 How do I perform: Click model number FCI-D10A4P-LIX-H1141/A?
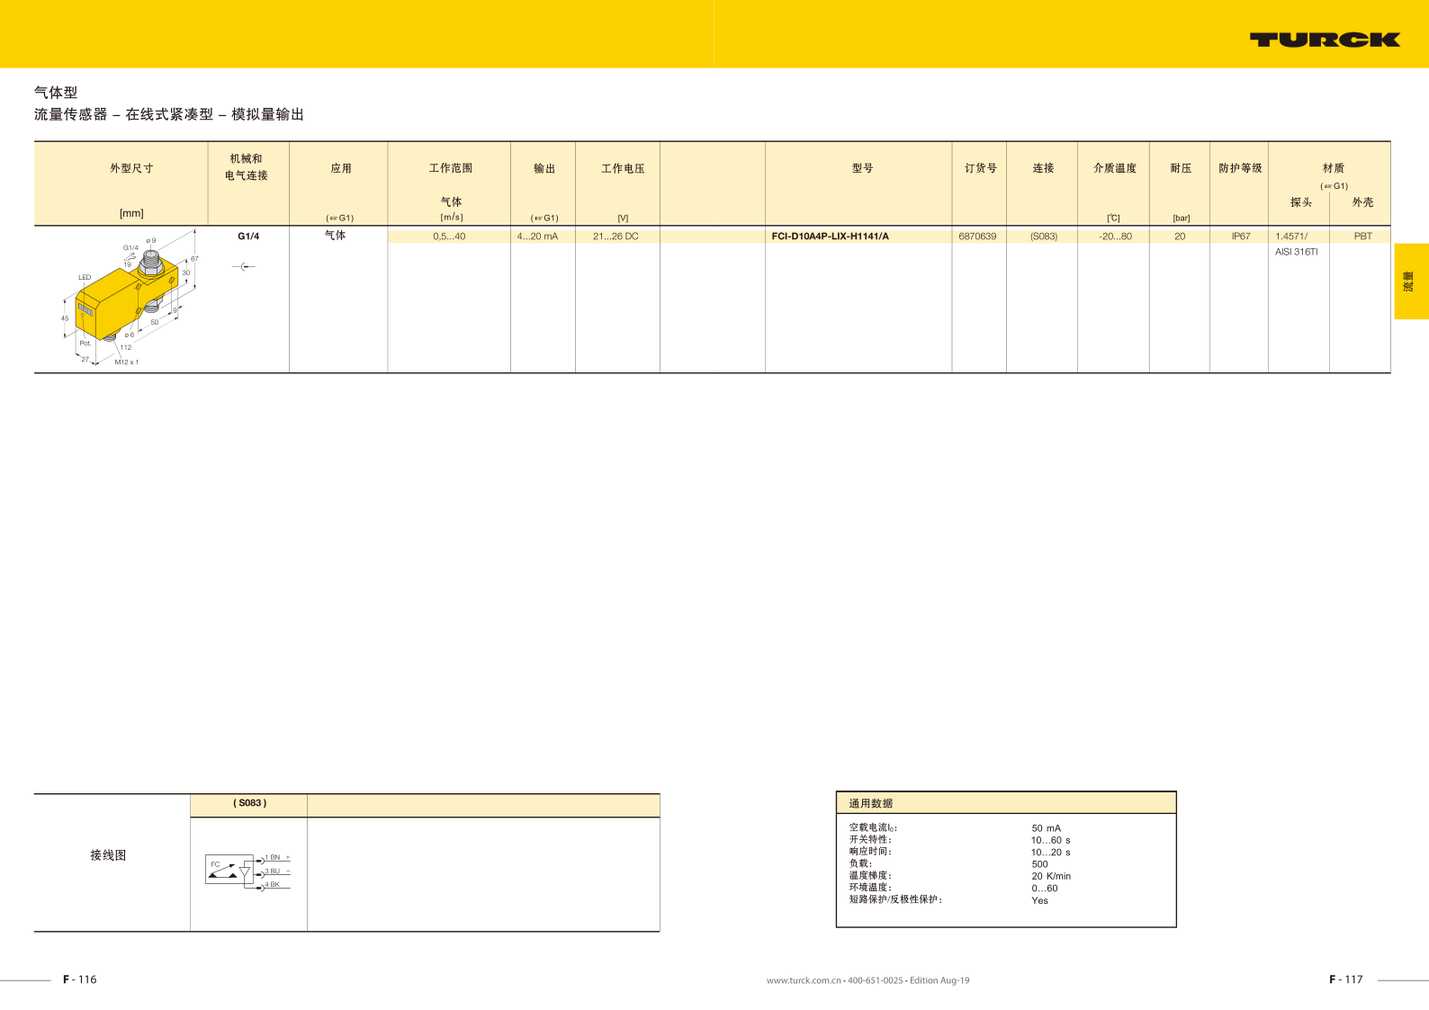coord(830,237)
